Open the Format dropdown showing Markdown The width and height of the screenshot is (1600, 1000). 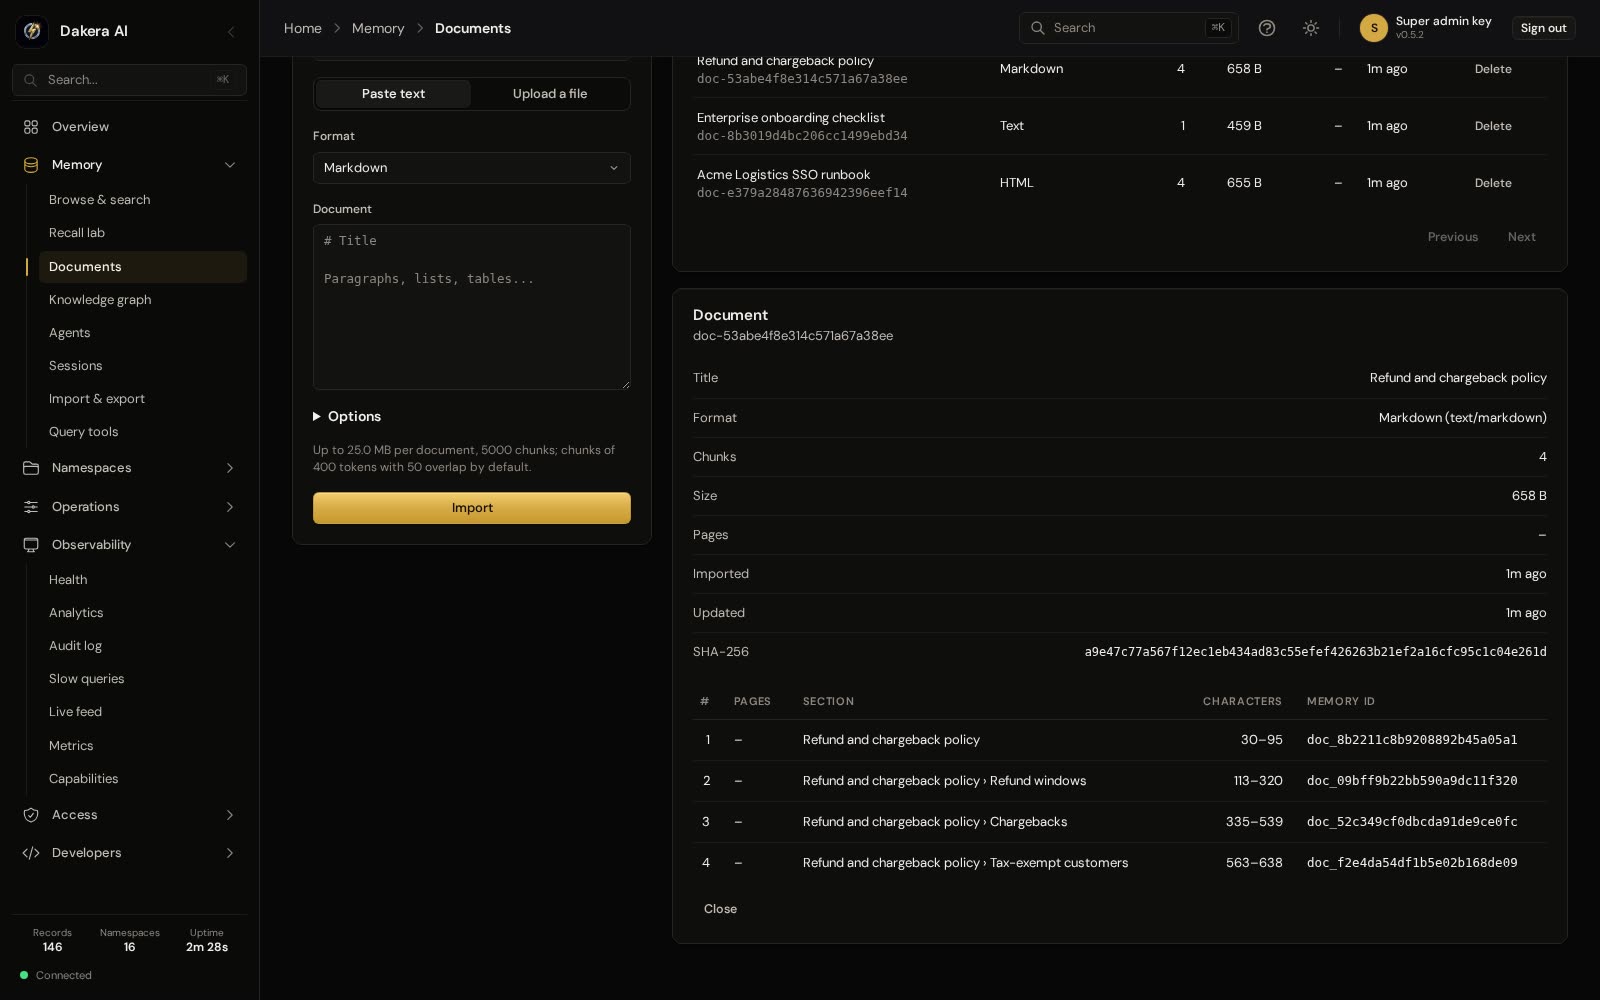(x=472, y=168)
